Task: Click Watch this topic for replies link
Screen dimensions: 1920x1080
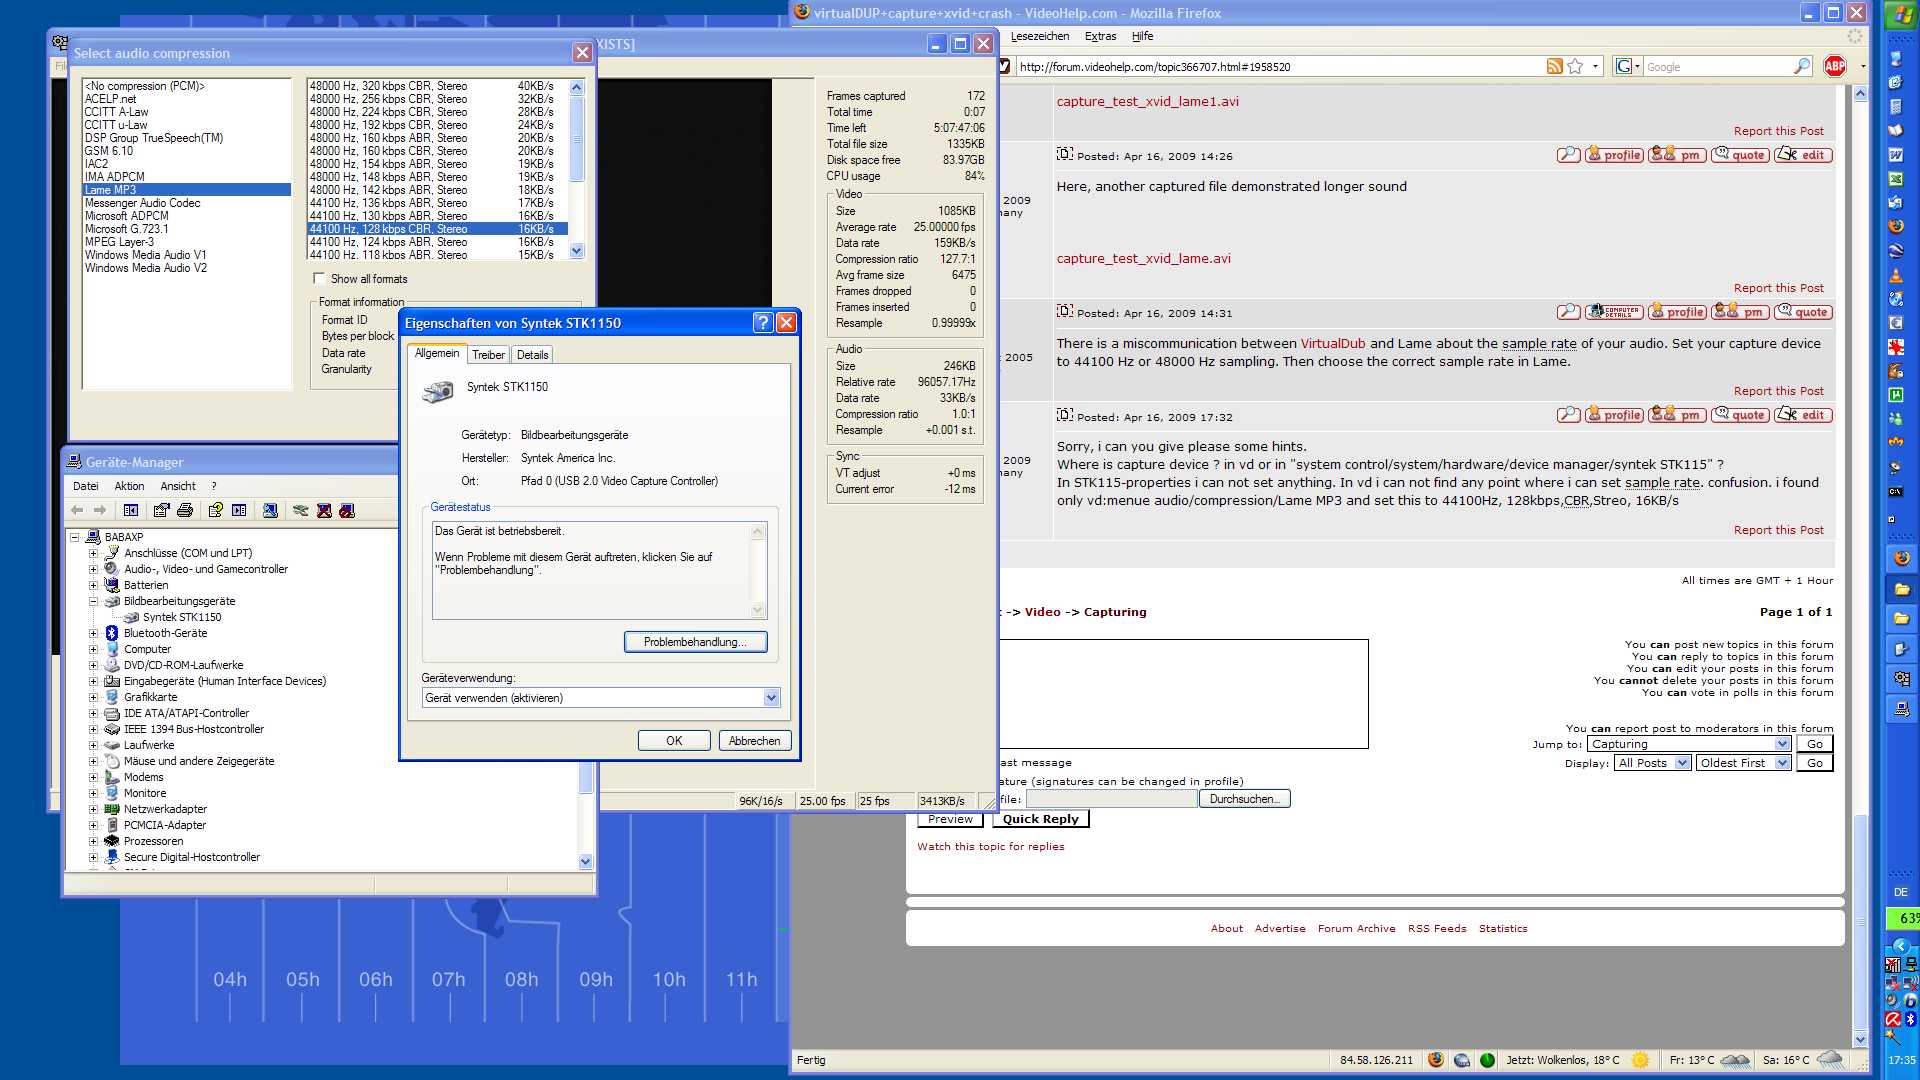Action: (x=991, y=847)
